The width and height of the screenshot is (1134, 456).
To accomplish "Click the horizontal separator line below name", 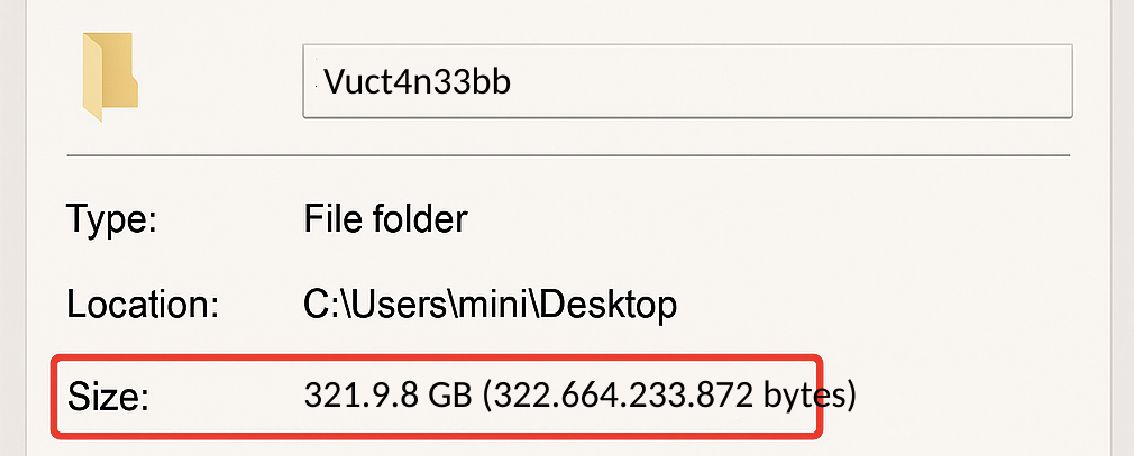I will (x=568, y=155).
